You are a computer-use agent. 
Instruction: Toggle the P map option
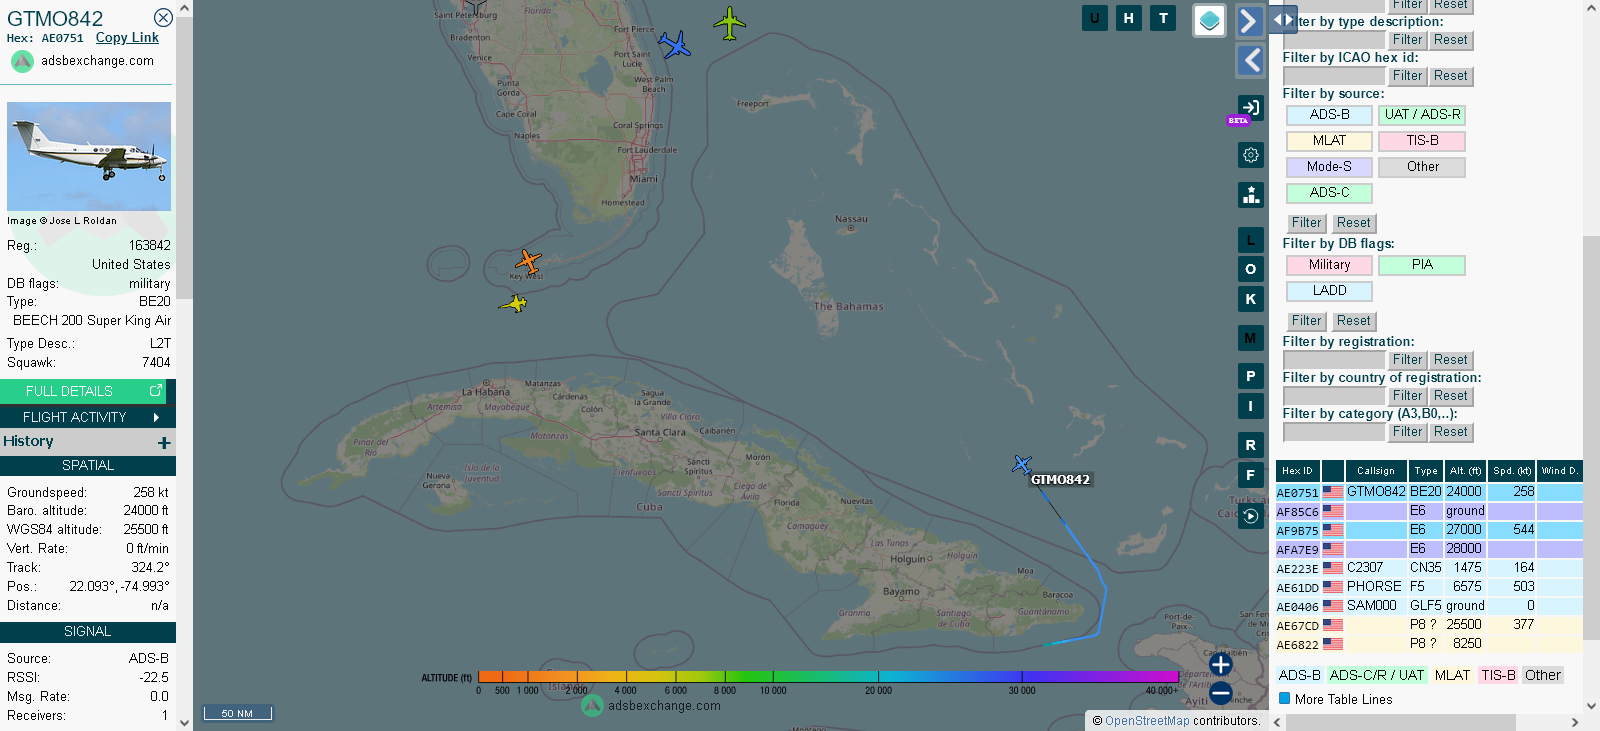[x=1250, y=376]
